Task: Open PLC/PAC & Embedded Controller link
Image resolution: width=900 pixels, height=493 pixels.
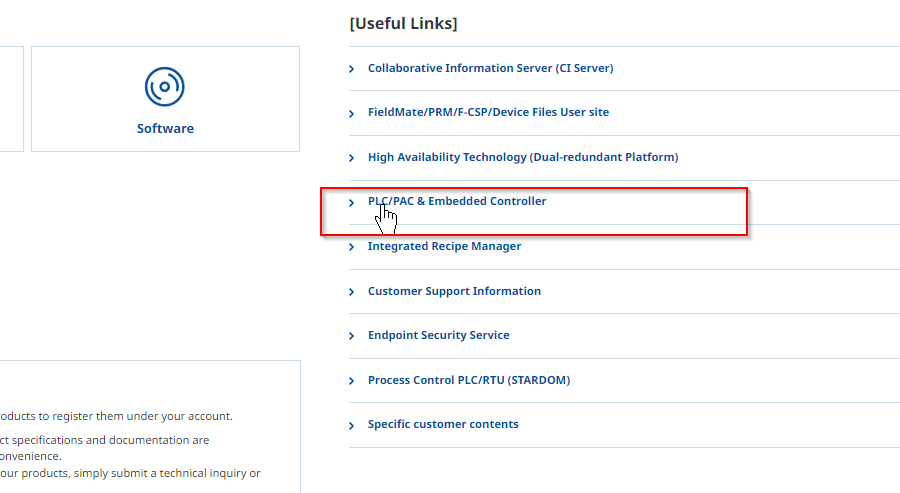Action: [457, 201]
